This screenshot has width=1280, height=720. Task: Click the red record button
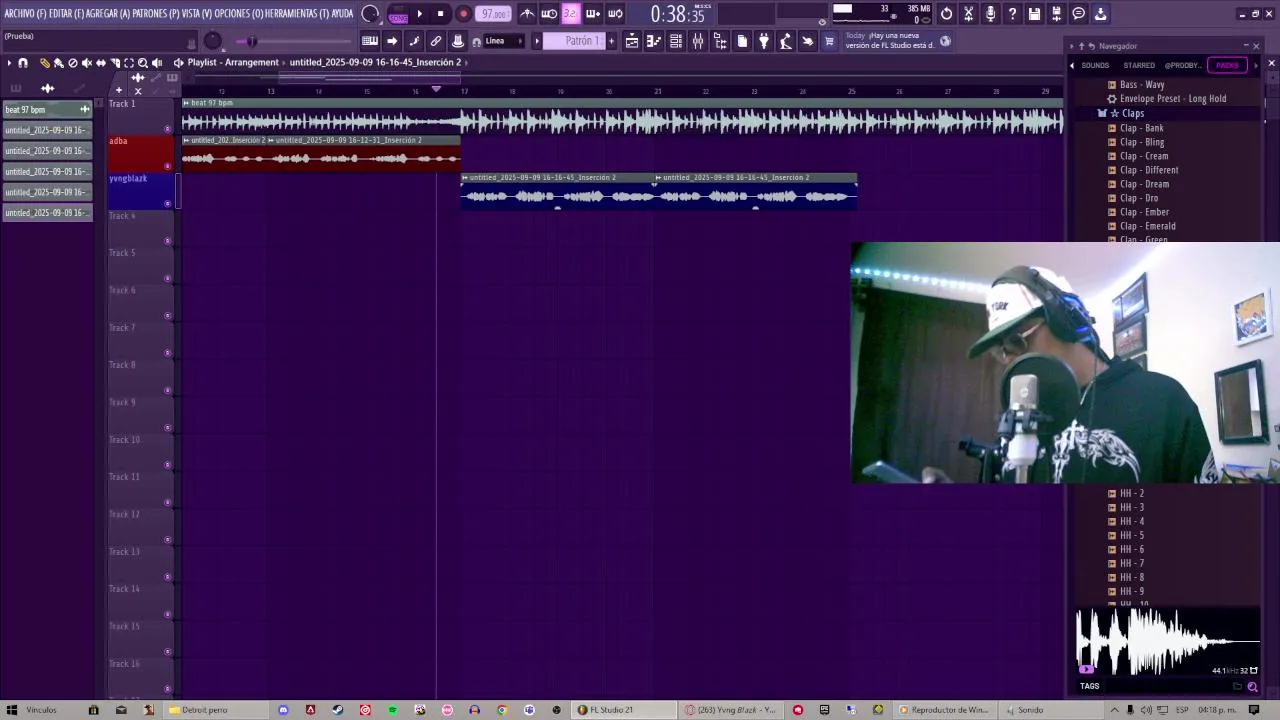[463, 14]
